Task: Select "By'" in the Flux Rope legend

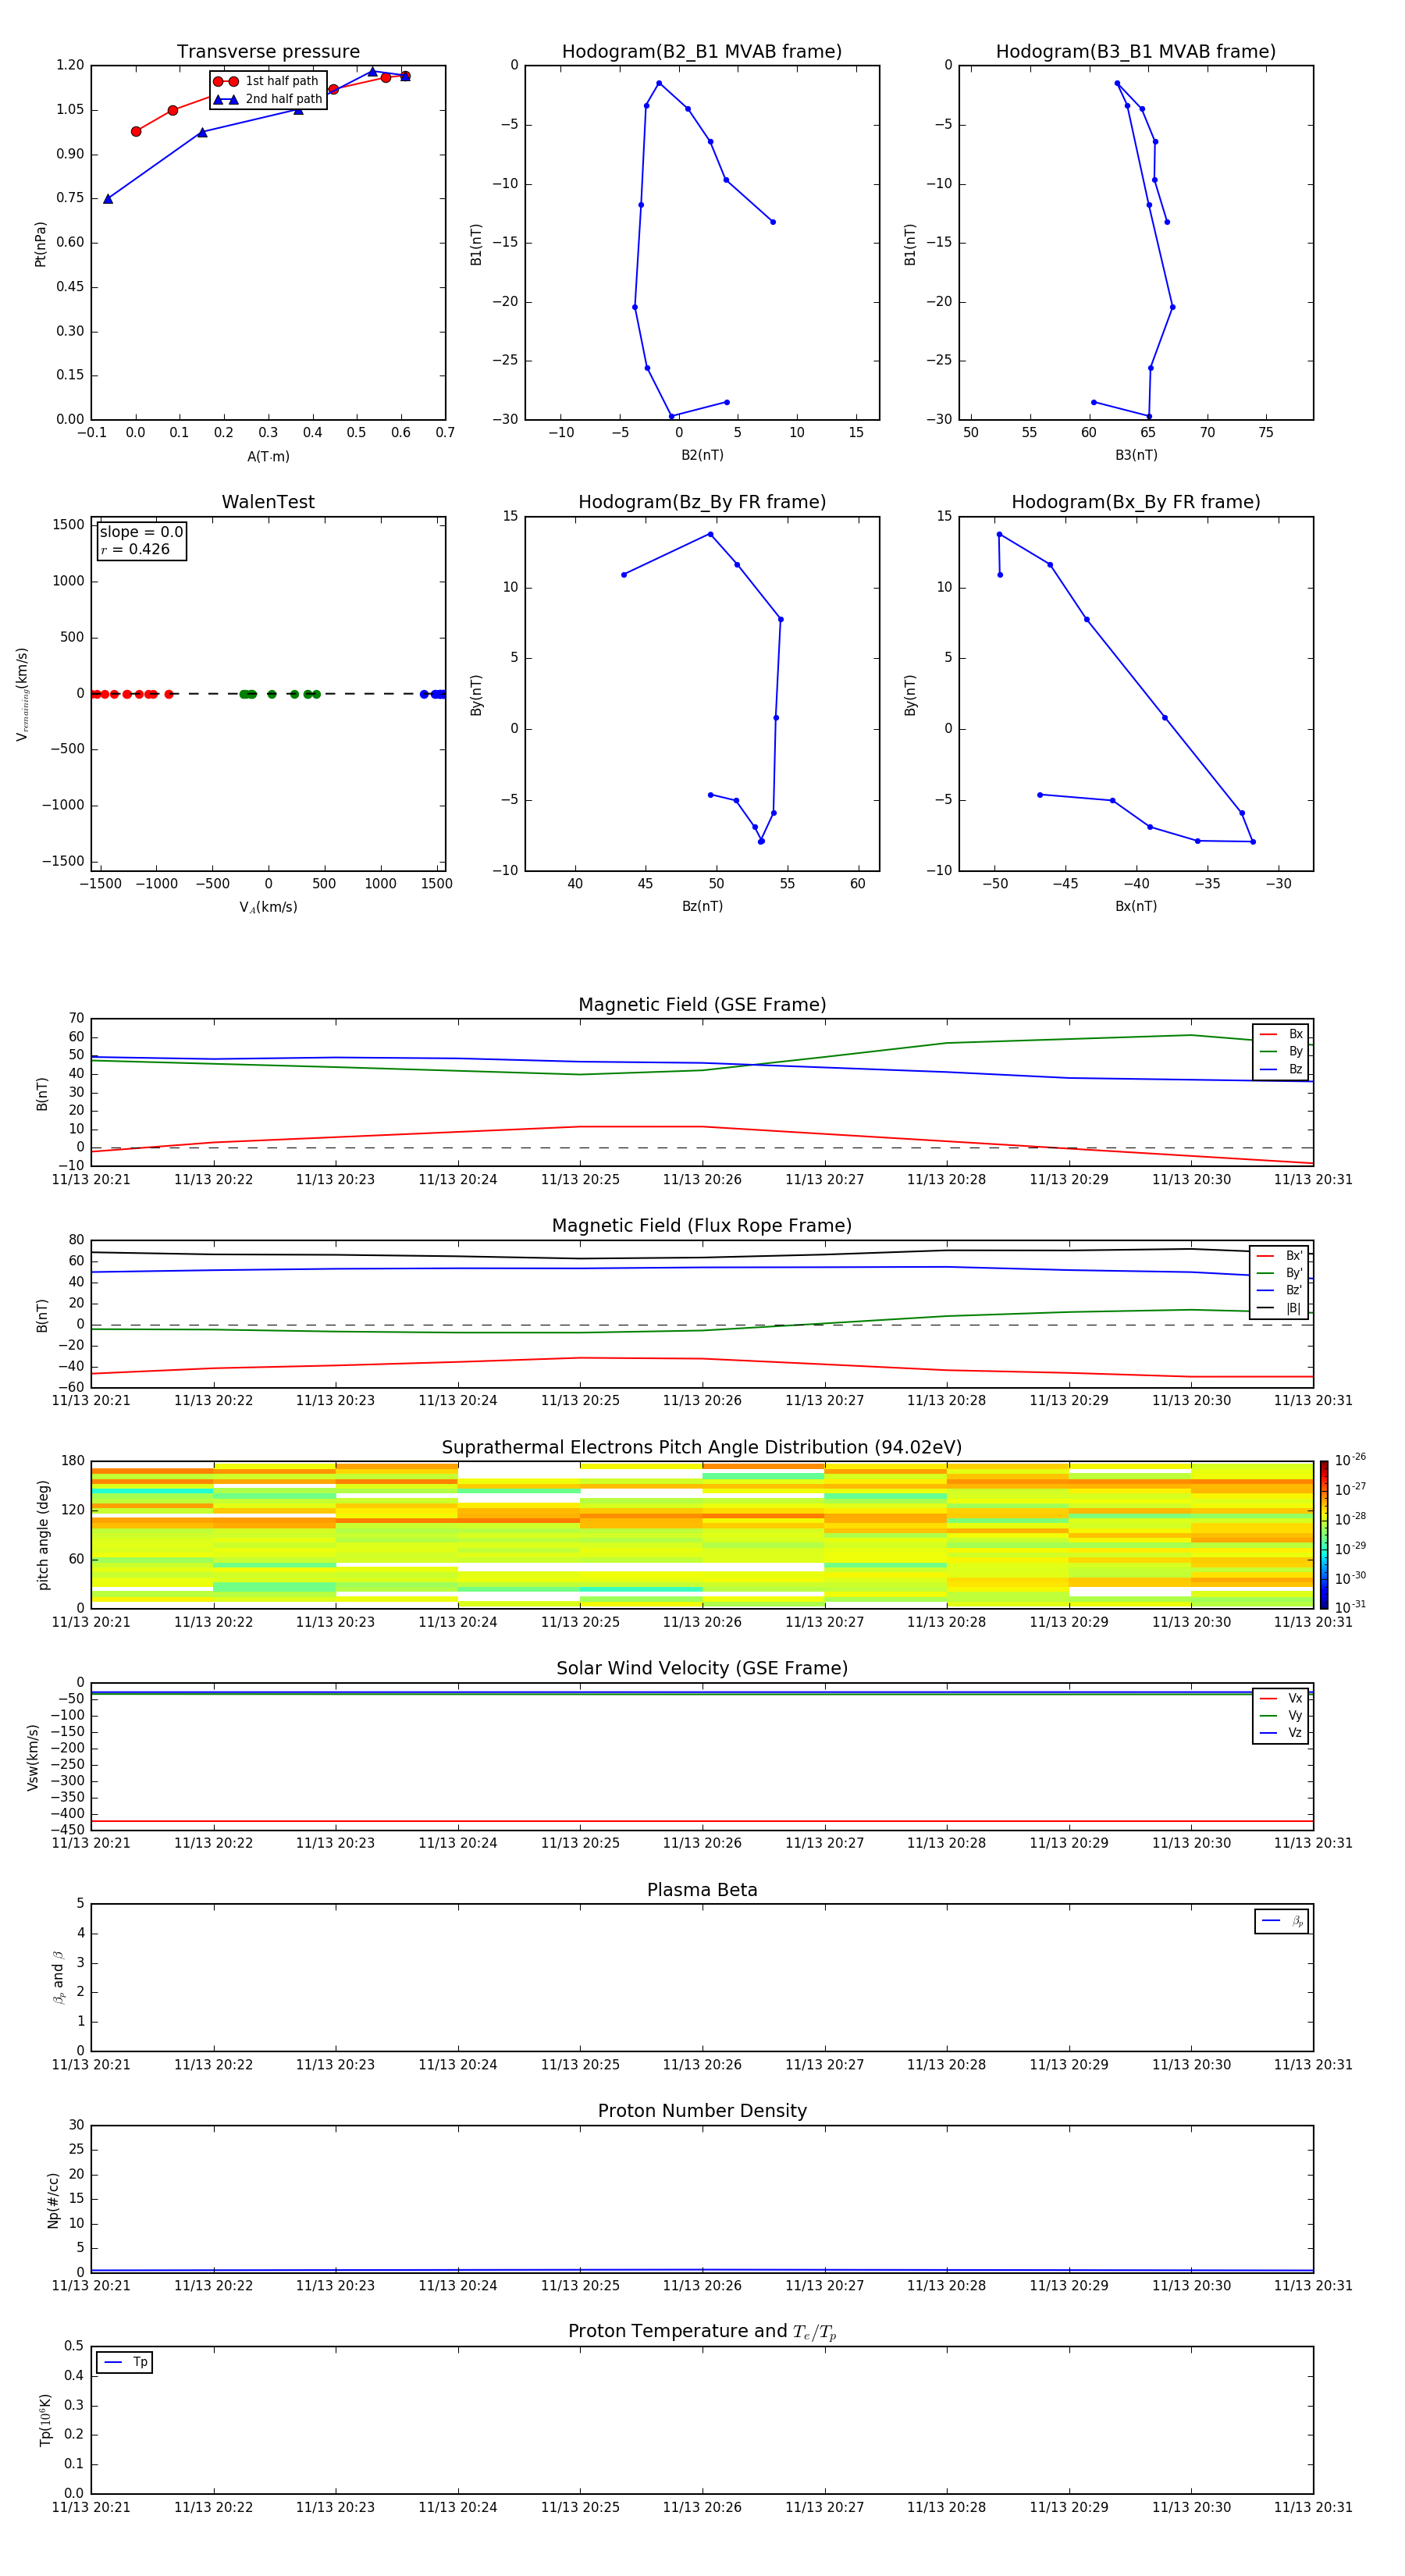Action: 1280,1273
